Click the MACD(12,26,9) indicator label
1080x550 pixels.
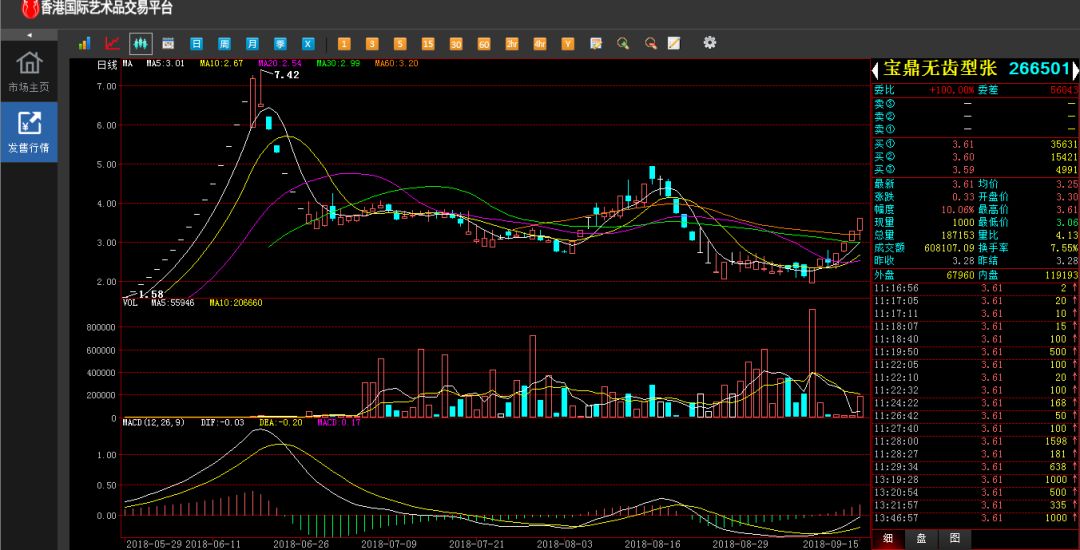point(156,422)
